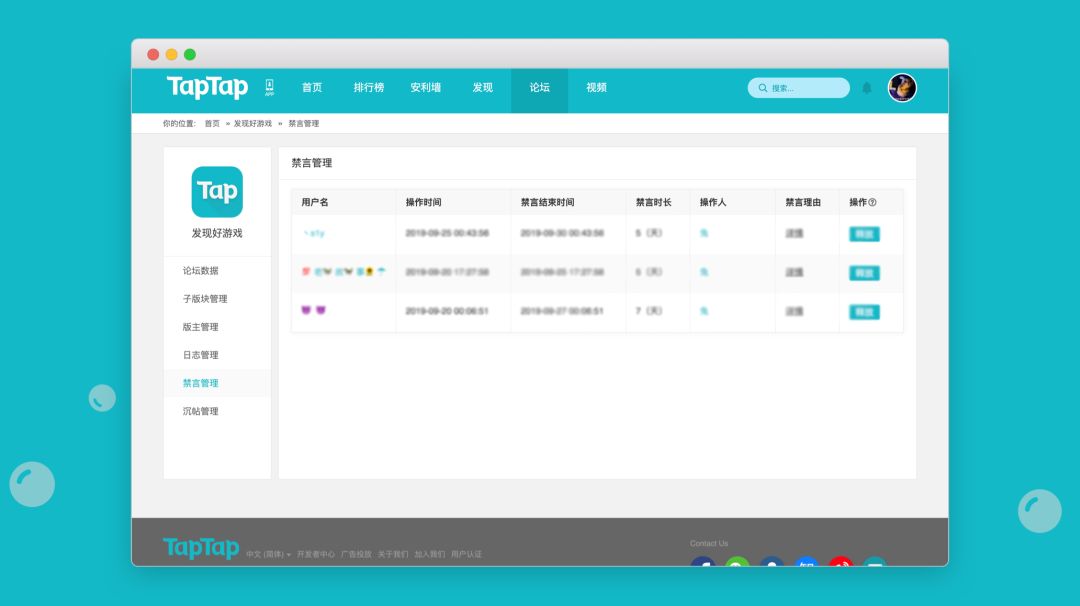Click the help icon next to 操作
Image resolution: width=1080 pixels, height=606 pixels.
click(x=872, y=202)
